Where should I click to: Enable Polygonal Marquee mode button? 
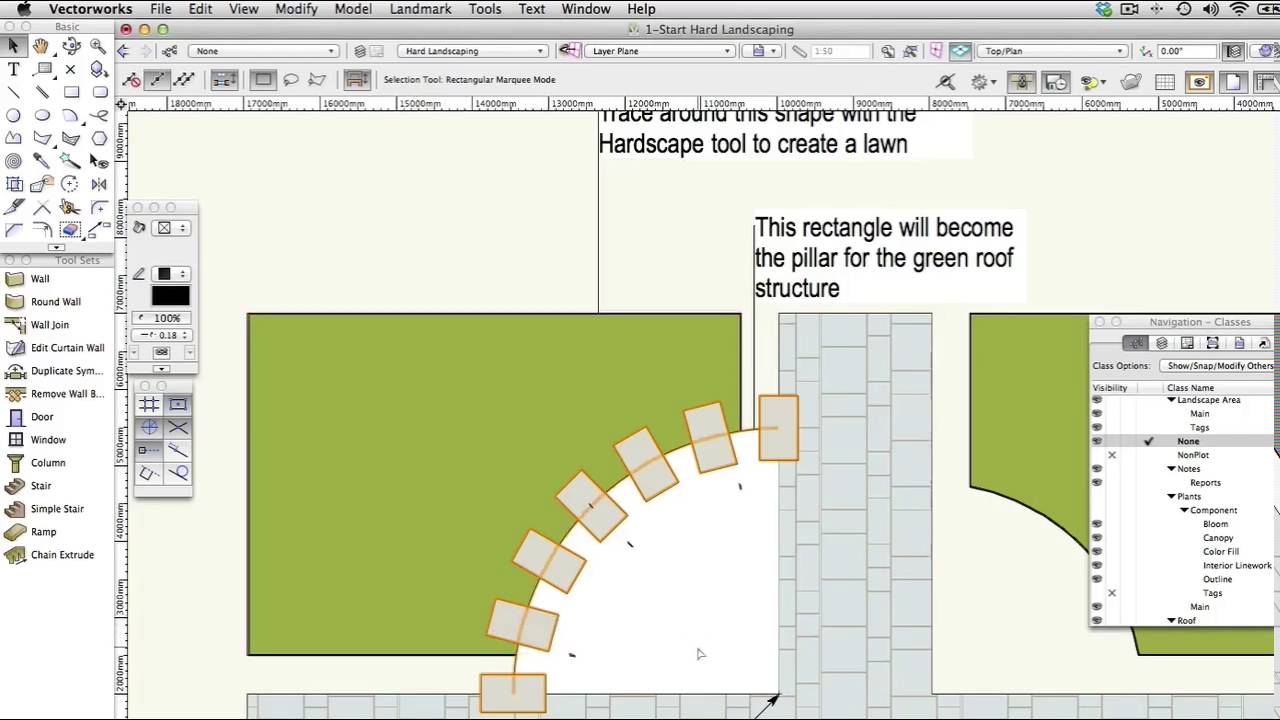317,80
